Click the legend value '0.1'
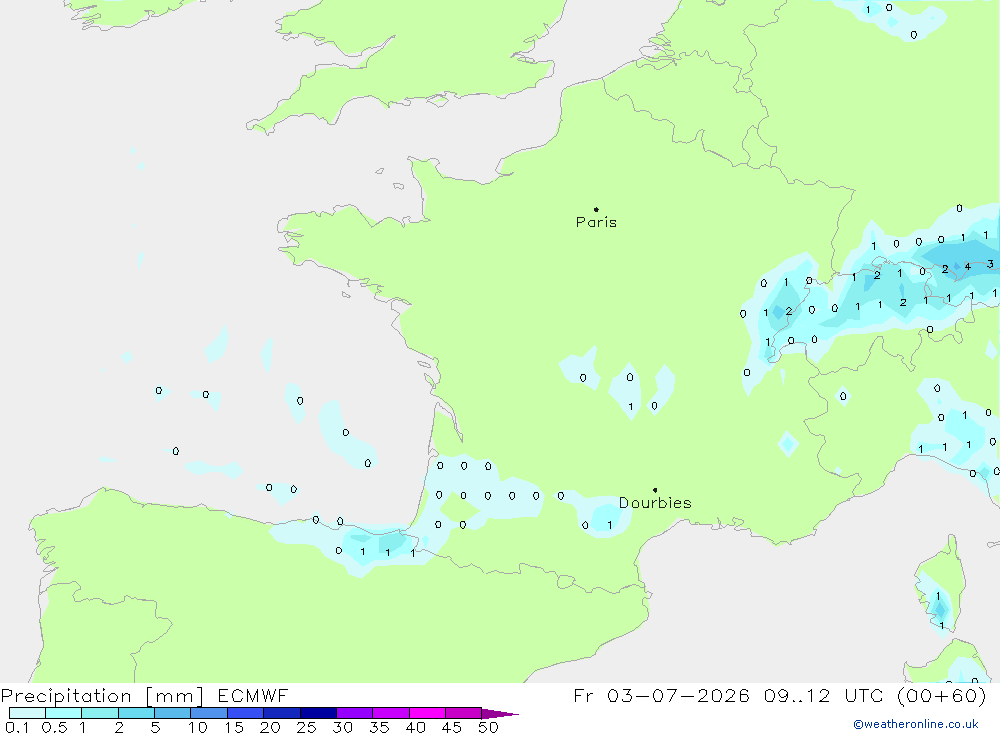The width and height of the screenshot is (1000, 733). point(17,727)
